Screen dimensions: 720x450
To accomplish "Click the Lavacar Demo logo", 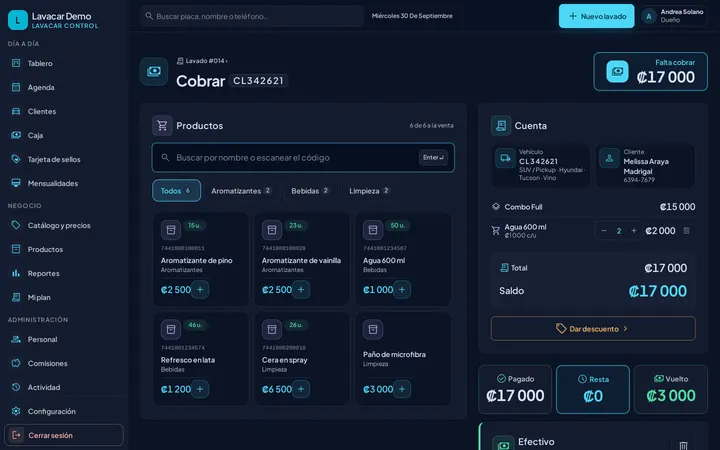I will pos(18,20).
